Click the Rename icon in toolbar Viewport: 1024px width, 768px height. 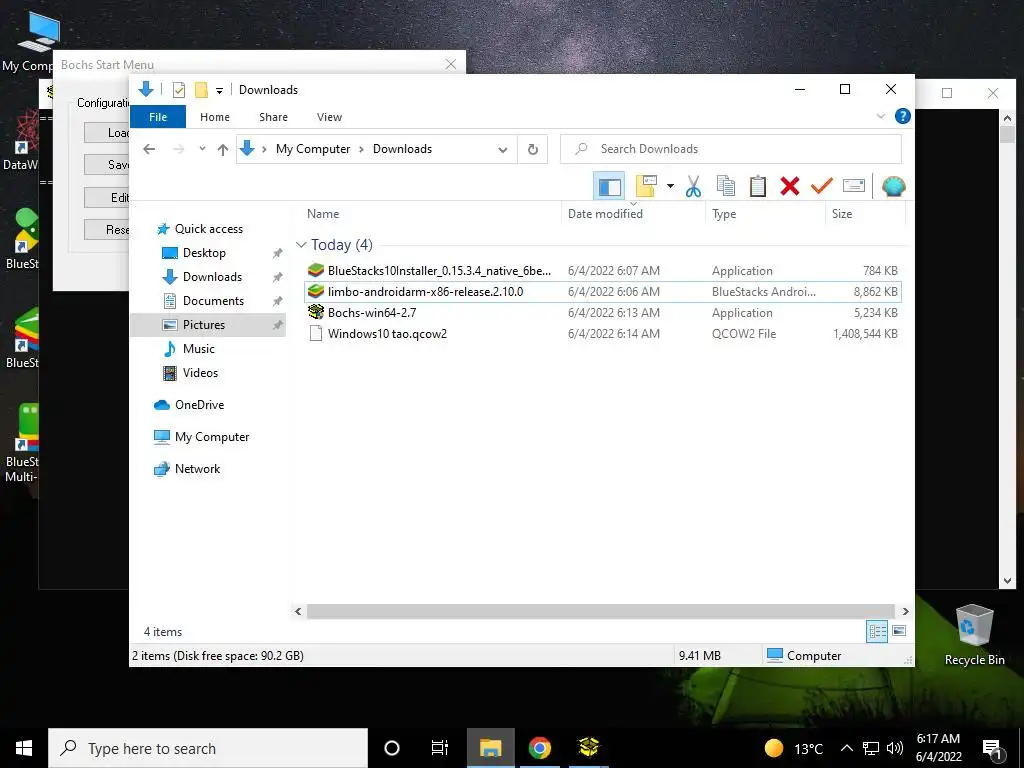coord(854,186)
